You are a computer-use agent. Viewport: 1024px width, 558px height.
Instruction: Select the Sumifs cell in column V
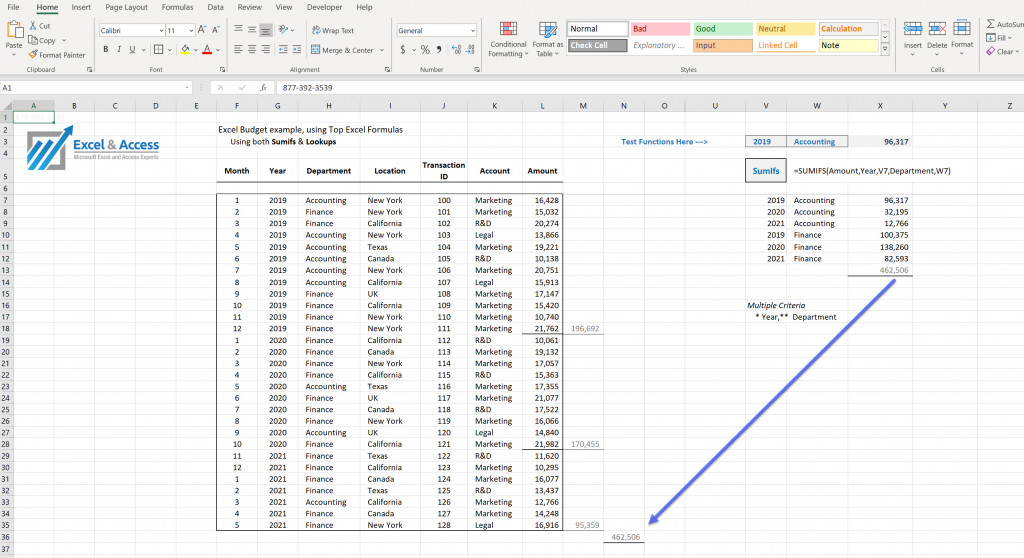tap(765, 171)
